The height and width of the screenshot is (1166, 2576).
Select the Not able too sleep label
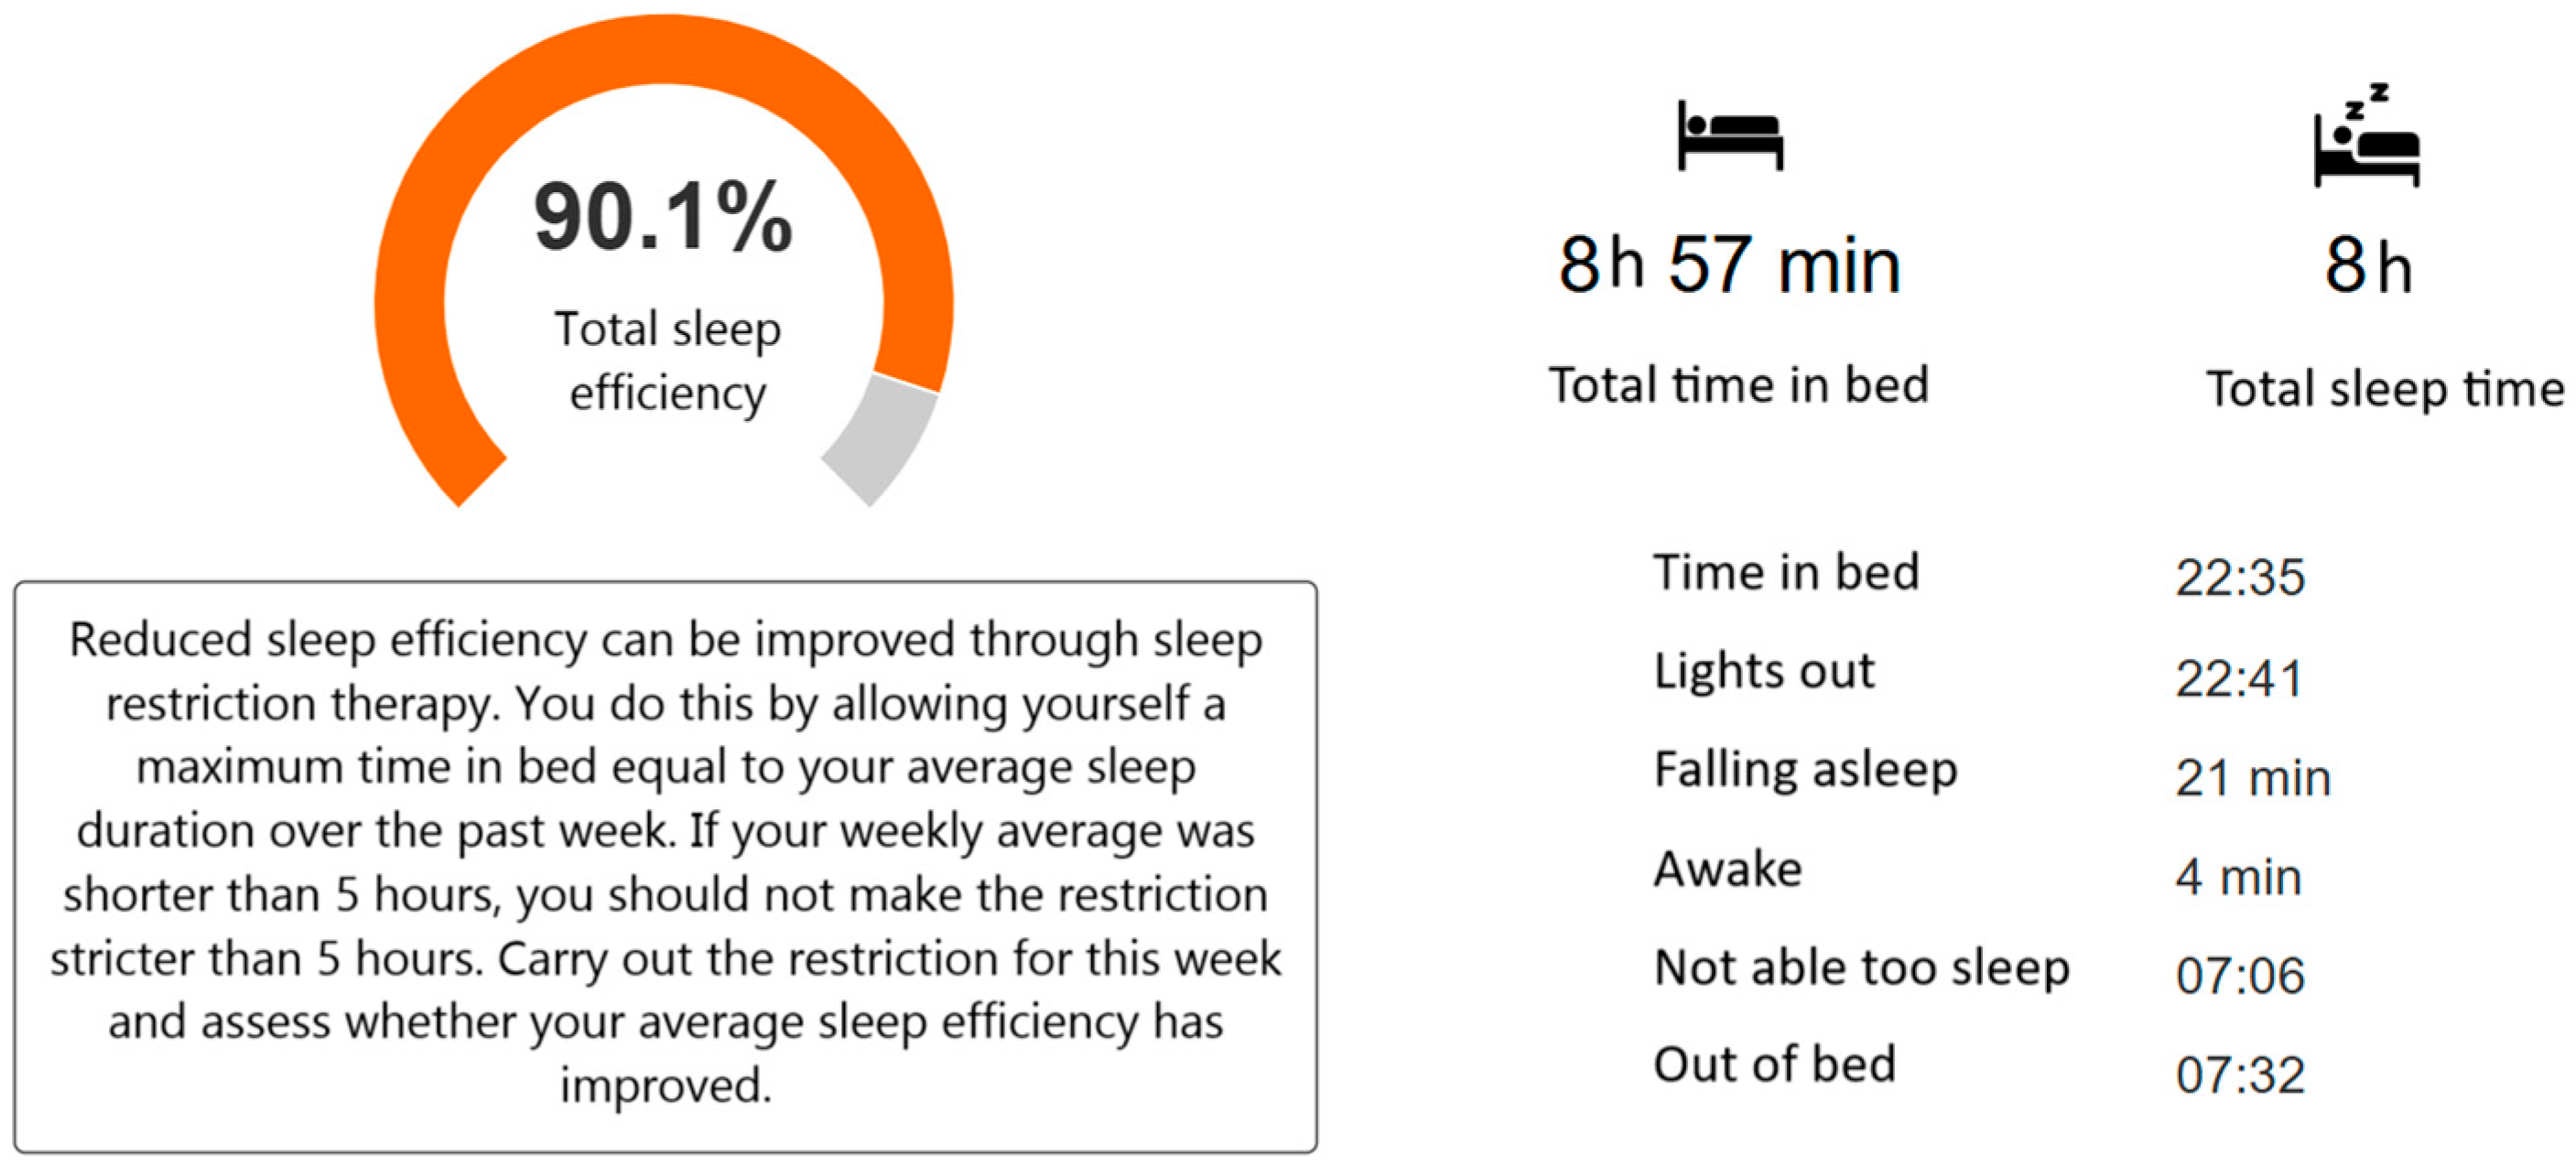1861,968
